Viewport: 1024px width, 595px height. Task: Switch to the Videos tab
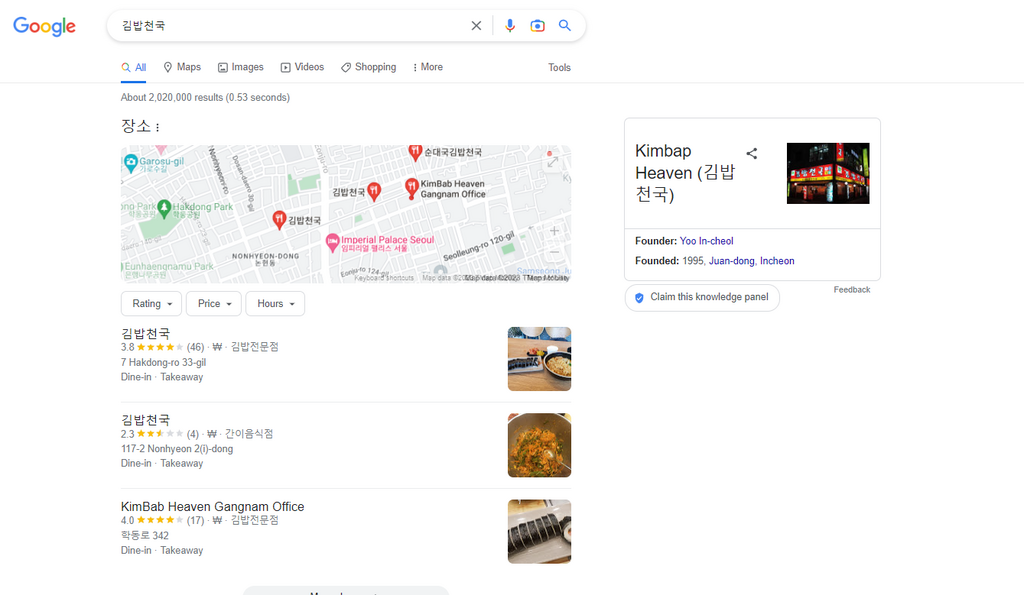pos(302,67)
